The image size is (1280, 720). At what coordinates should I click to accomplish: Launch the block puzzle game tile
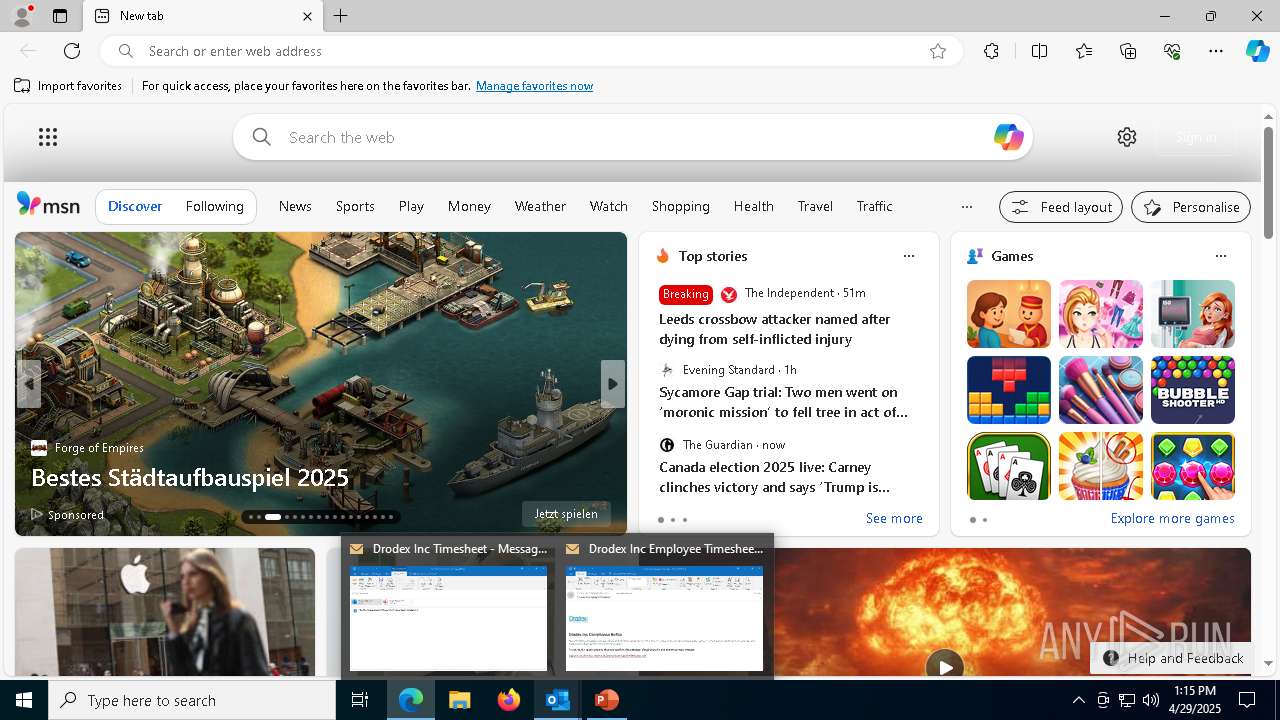(1009, 390)
